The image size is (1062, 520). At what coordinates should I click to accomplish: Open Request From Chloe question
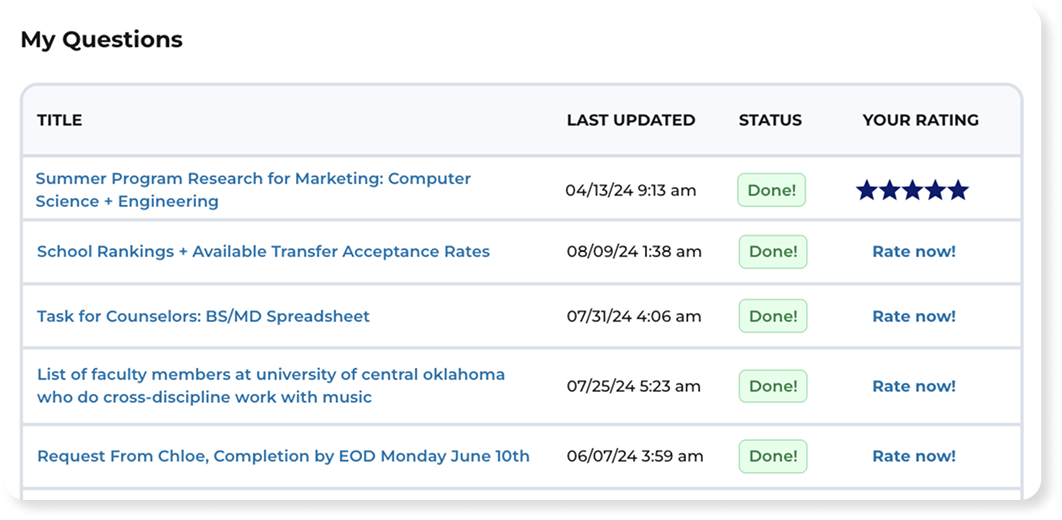click(x=283, y=456)
